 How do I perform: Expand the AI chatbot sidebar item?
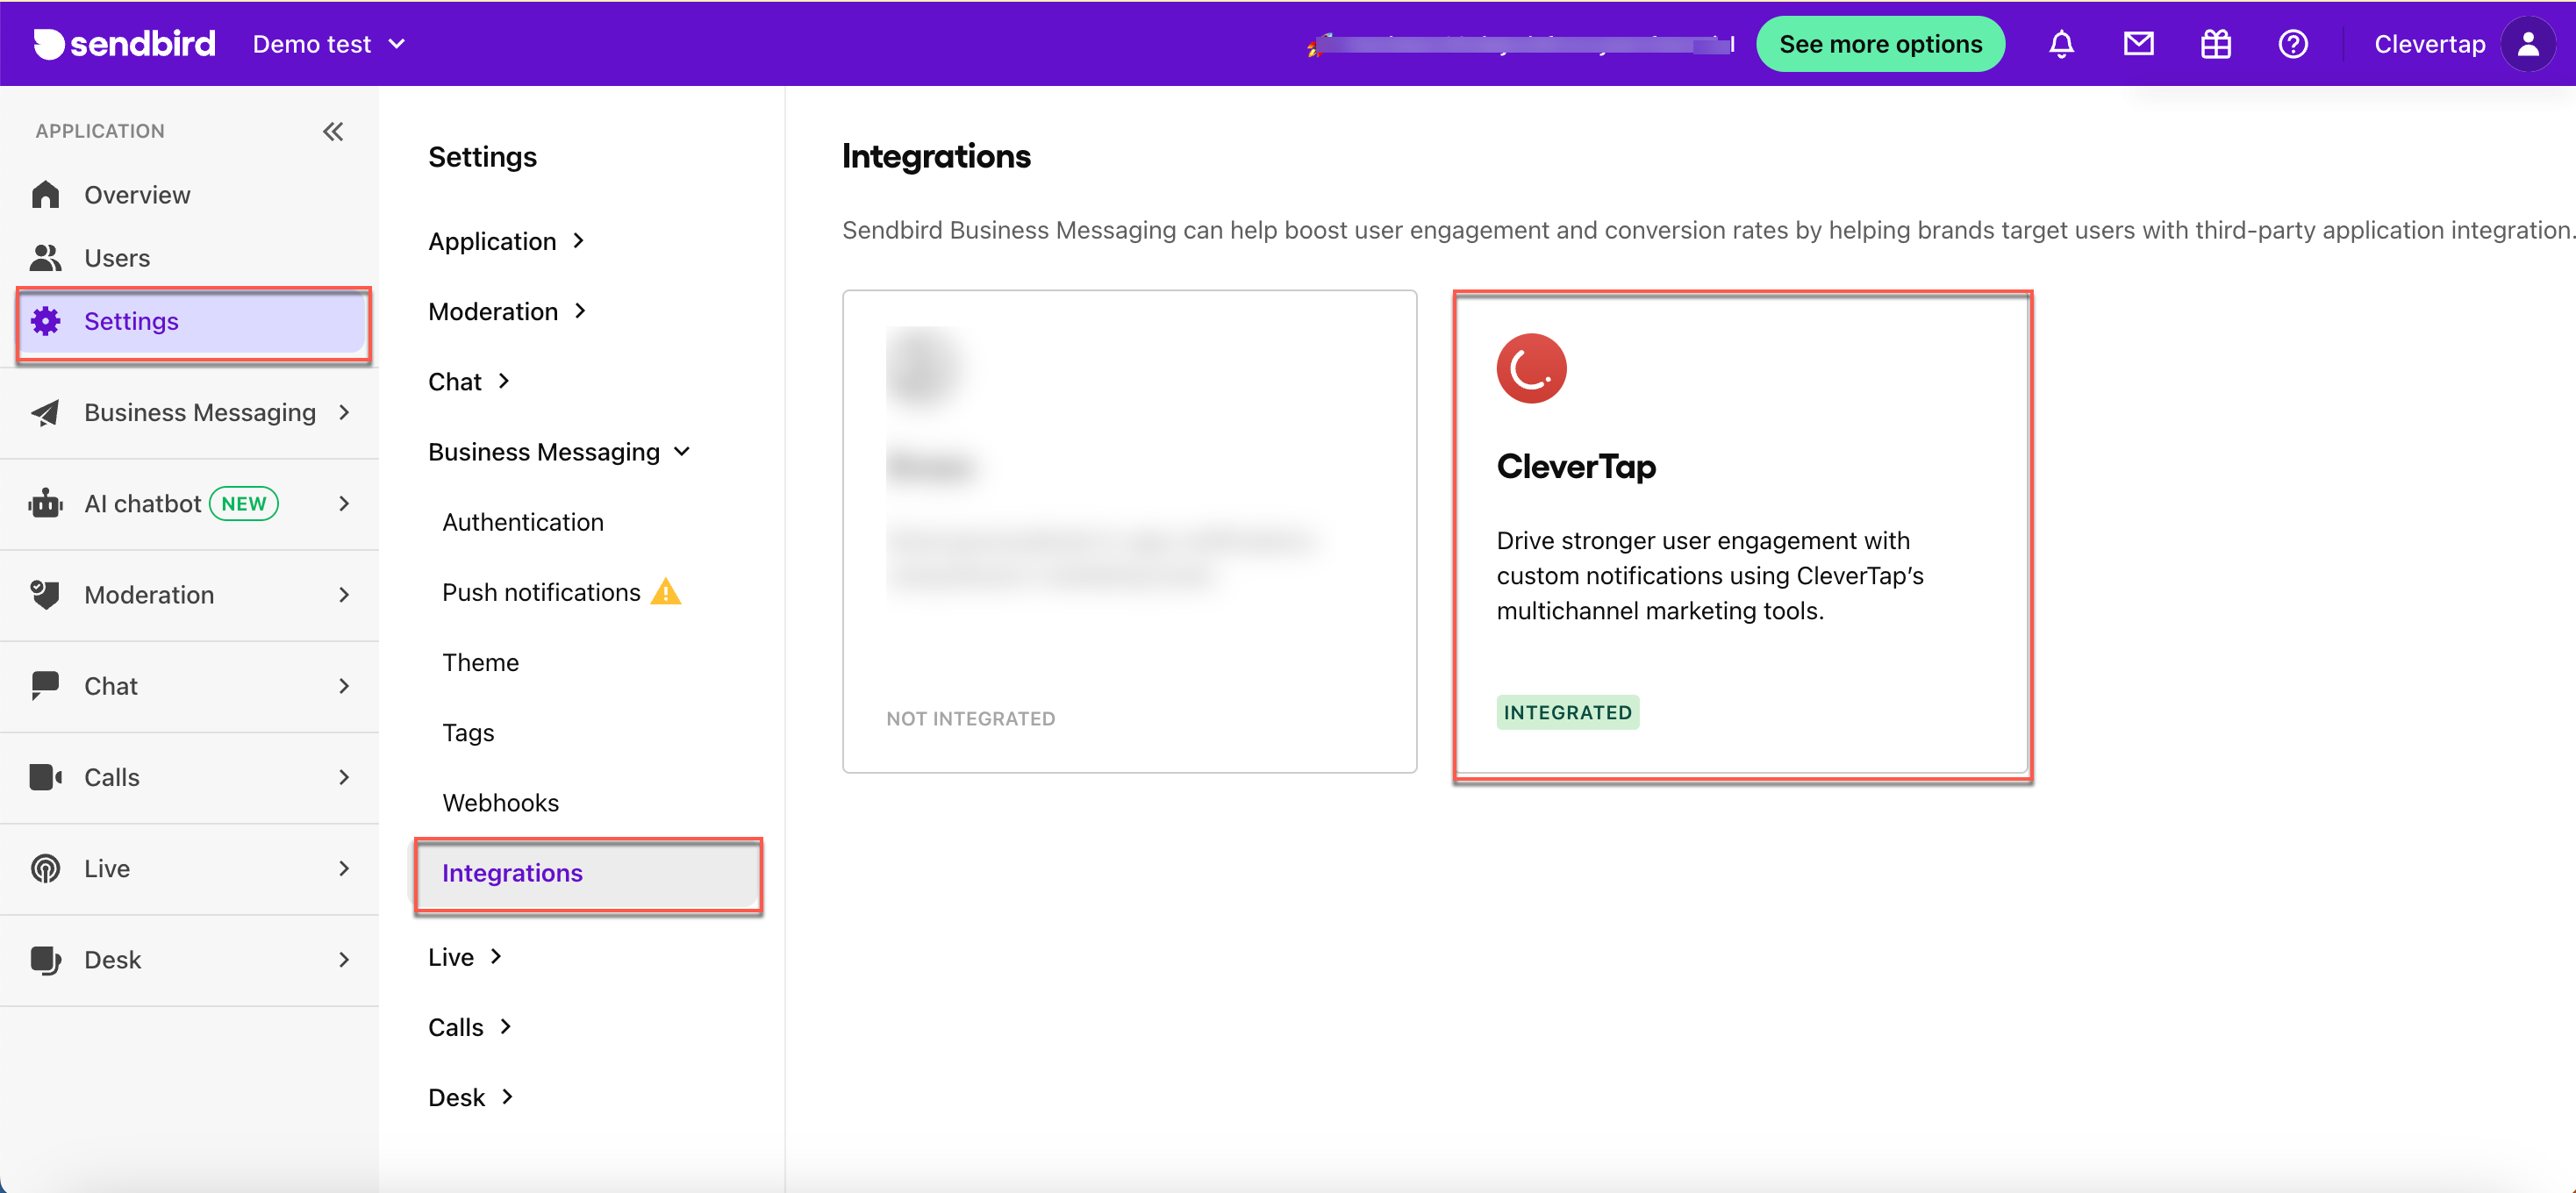(x=190, y=503)
